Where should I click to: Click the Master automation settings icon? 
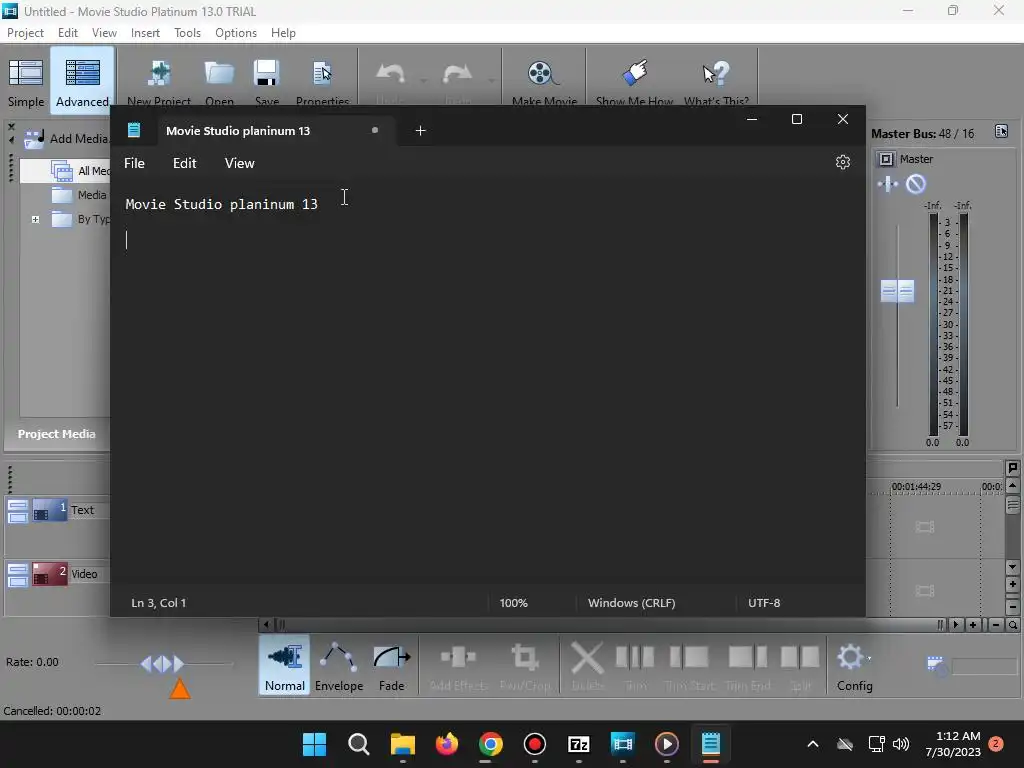[888, 184]
